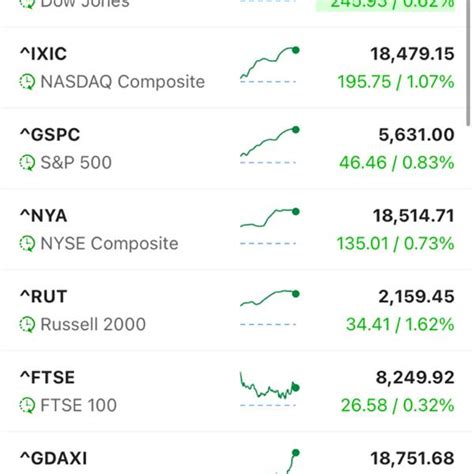Viewport: 474px width, 474px height.
Task: Click the clock icon beside S&P 500
Action: [x=27, y=163]
